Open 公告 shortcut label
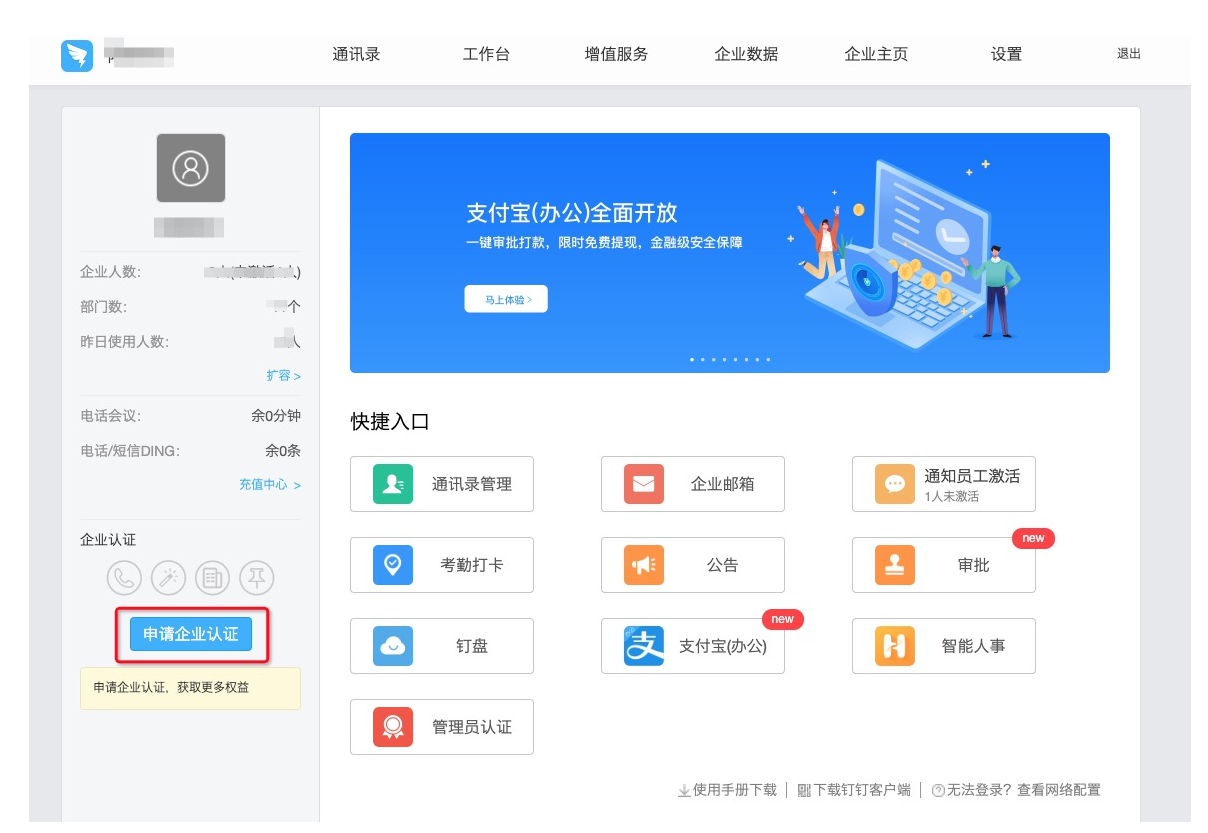Screen dimensions: 1208x833 point(723,565)
